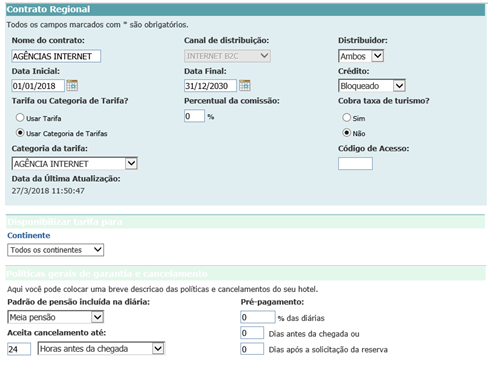Select Usar Categoria de Tarifas radio option
Image resolution: width=490 pixels, height=373 pixels.
20,133
